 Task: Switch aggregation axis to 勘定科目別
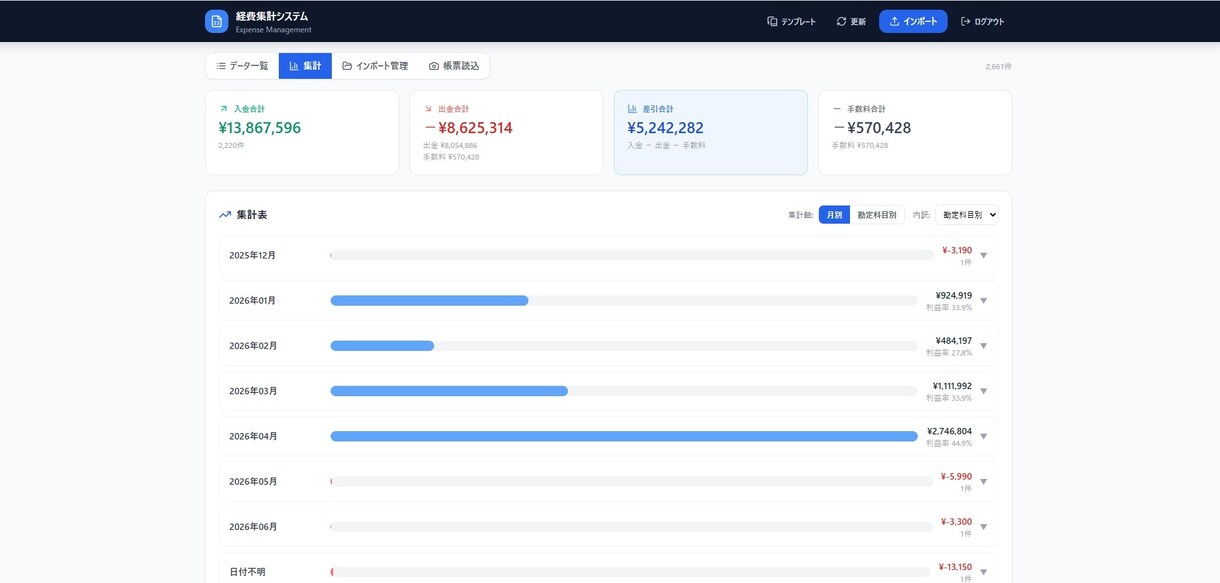pyautogui.click(x=877, y=215)
